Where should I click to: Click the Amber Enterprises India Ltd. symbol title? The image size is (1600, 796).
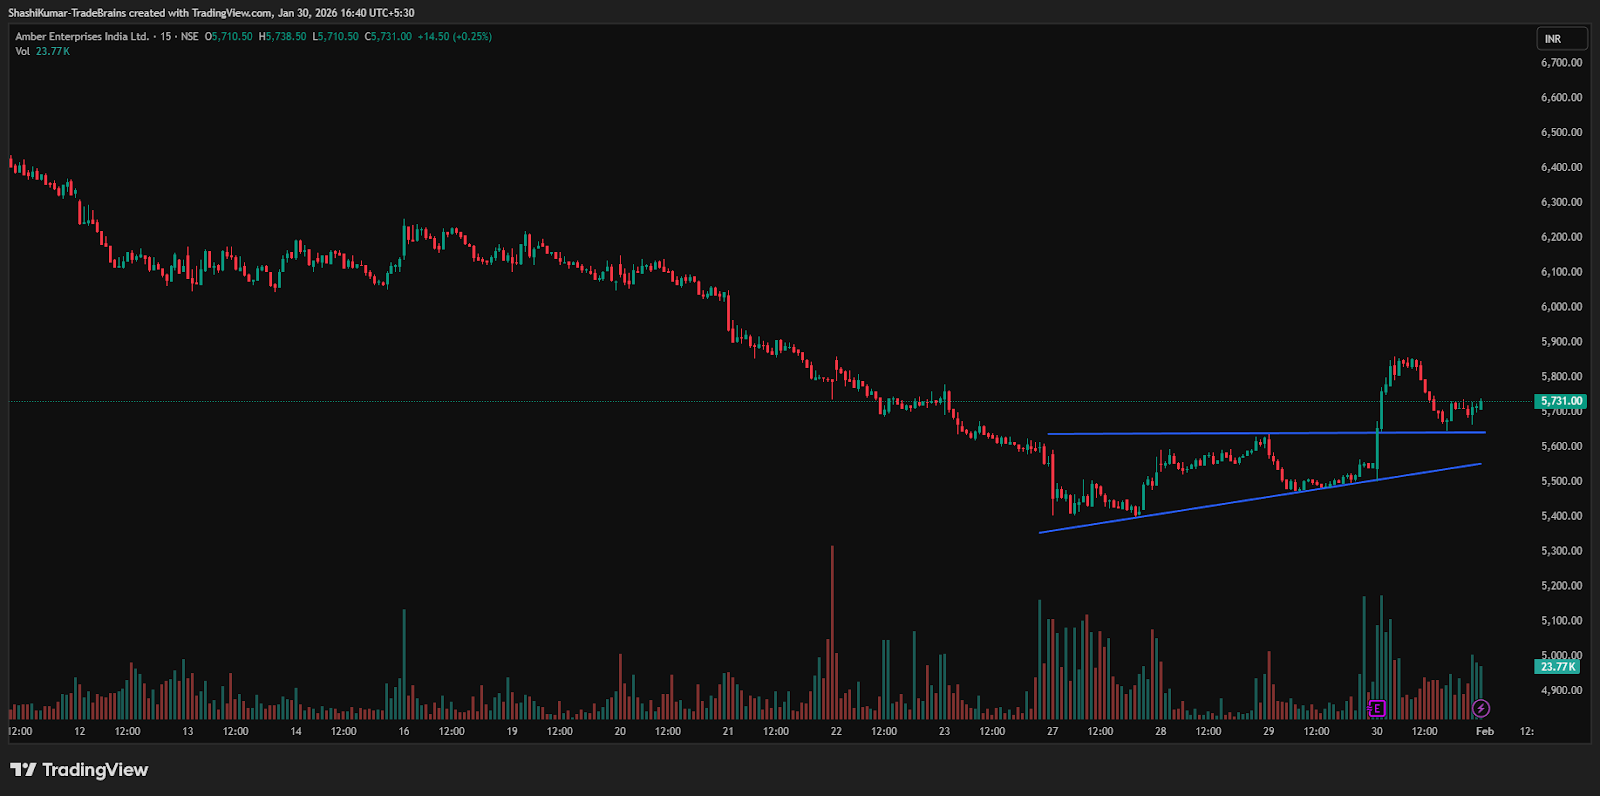pyautogui.click(x=82, y=37)
